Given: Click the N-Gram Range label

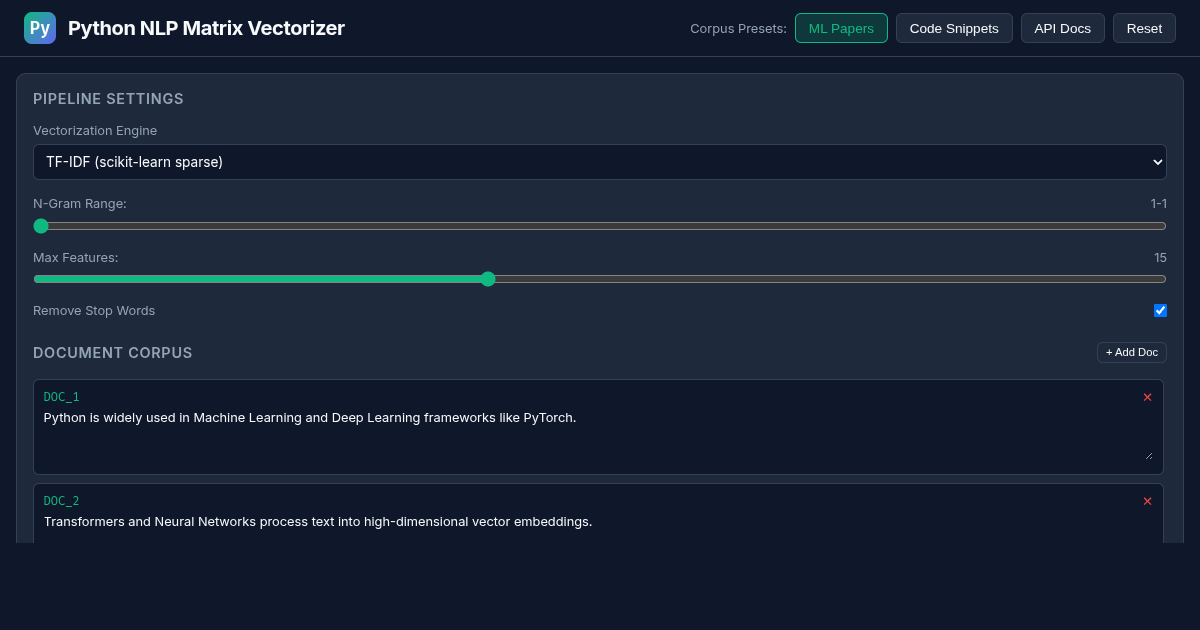Looking at the screenshot, I should click(x=80, y=204).
